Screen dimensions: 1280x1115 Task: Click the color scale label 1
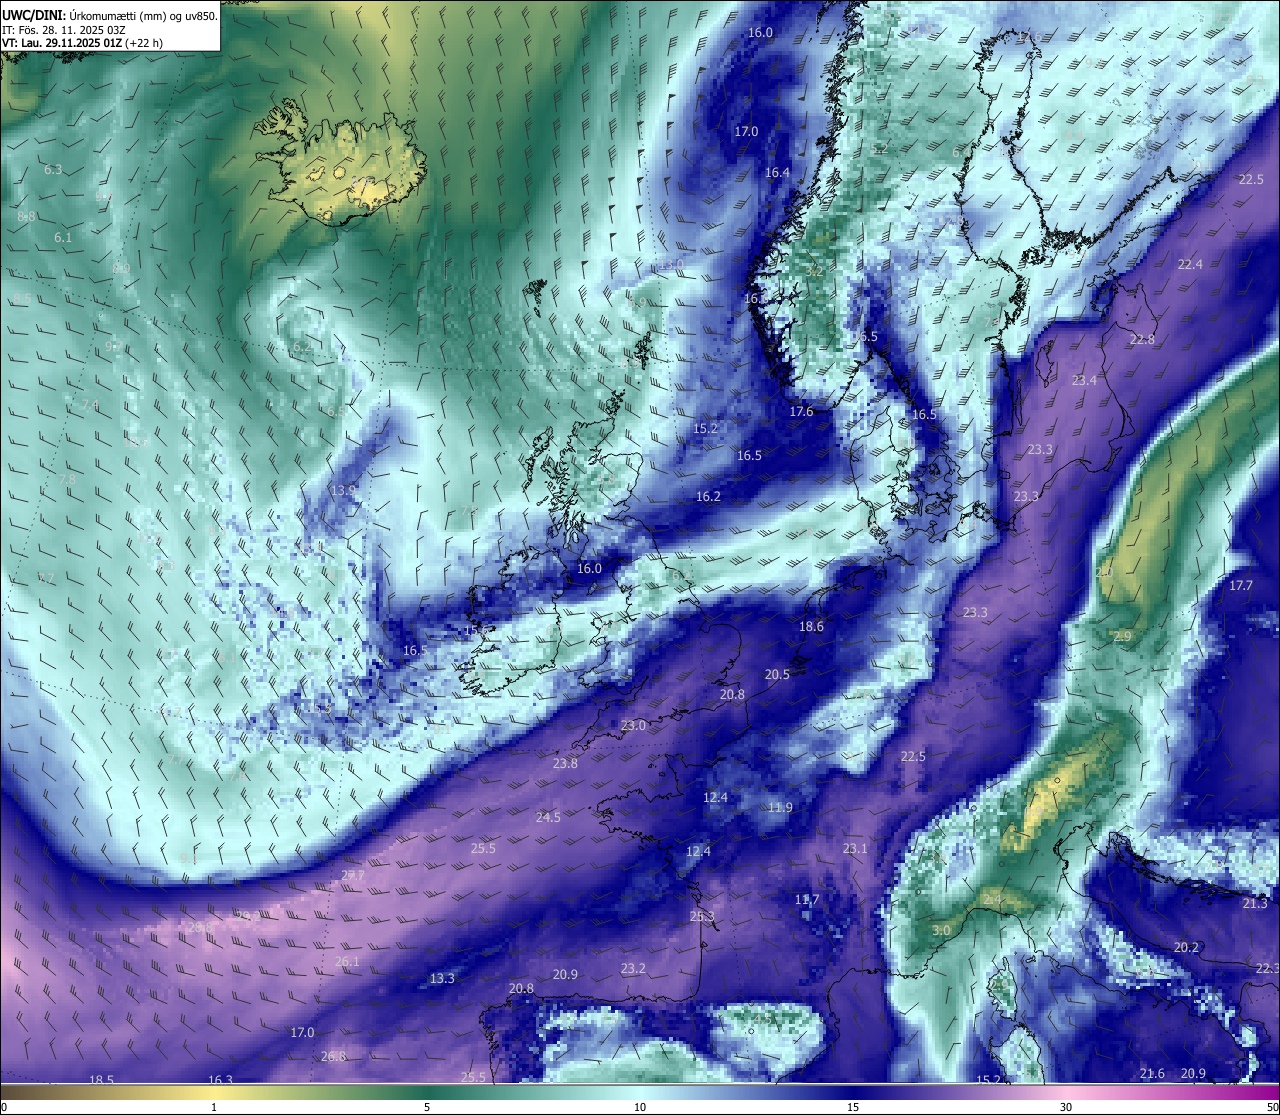tap(214, 1107)
